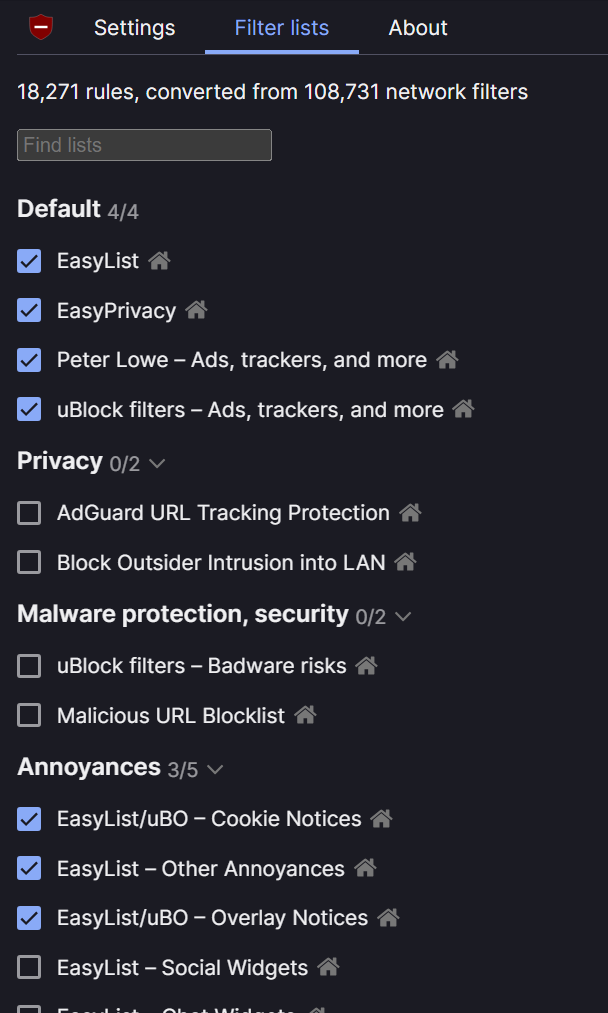Open home icon for EasyList Social Widgets
608x1013 pixels.
(328, 967)
